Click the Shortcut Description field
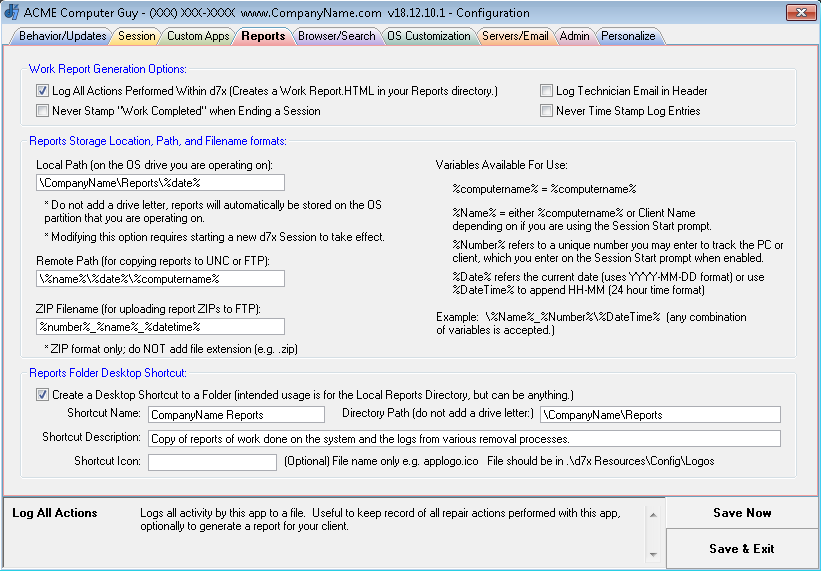Screen dimensions: 821x571 pos(464,439)
